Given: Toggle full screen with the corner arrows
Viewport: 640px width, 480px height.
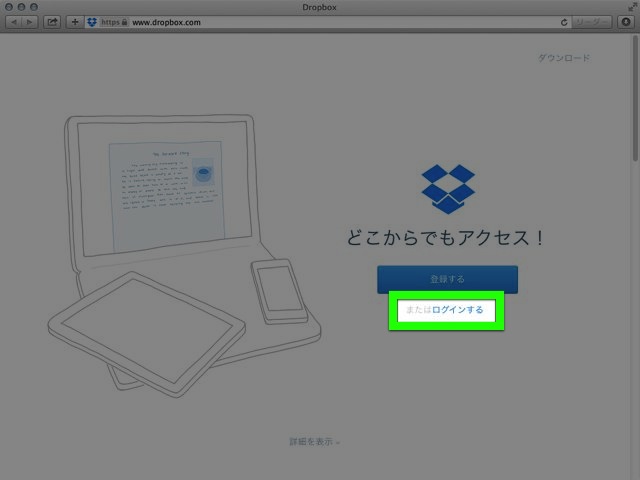Looking at the screenshot, I should pos(632,7).
